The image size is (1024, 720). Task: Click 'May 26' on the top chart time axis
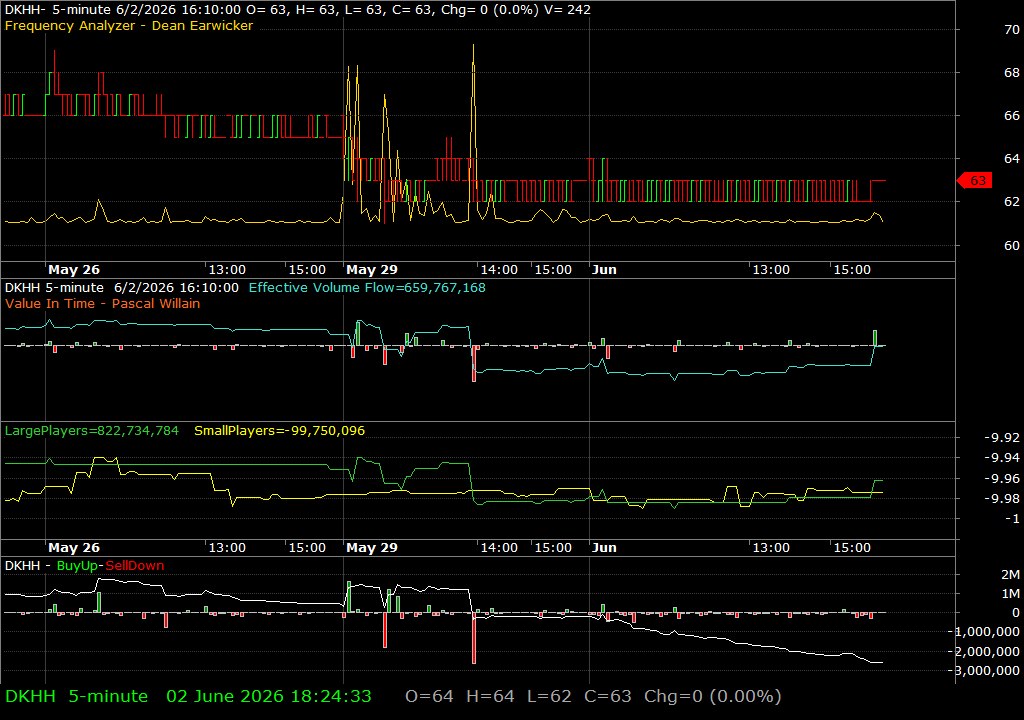tap(74, 270)
